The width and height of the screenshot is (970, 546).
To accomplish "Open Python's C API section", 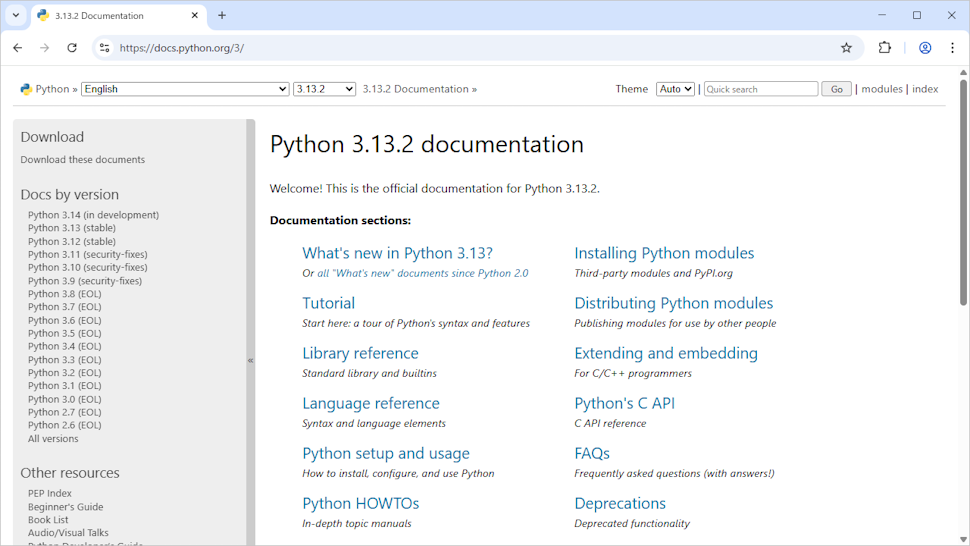I will 624,404.
